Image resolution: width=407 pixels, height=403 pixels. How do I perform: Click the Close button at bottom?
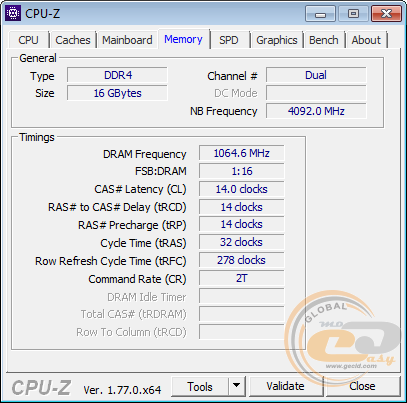click(x=362, y=386)
